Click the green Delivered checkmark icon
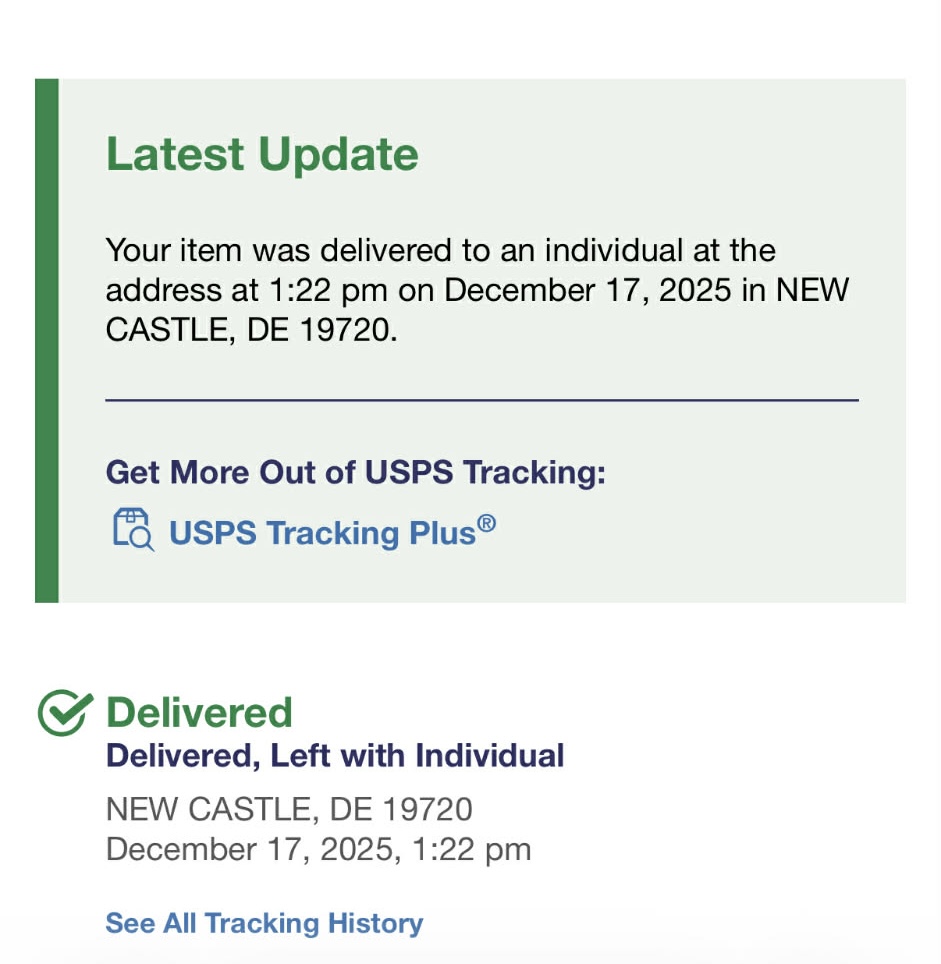 (66, 713)
